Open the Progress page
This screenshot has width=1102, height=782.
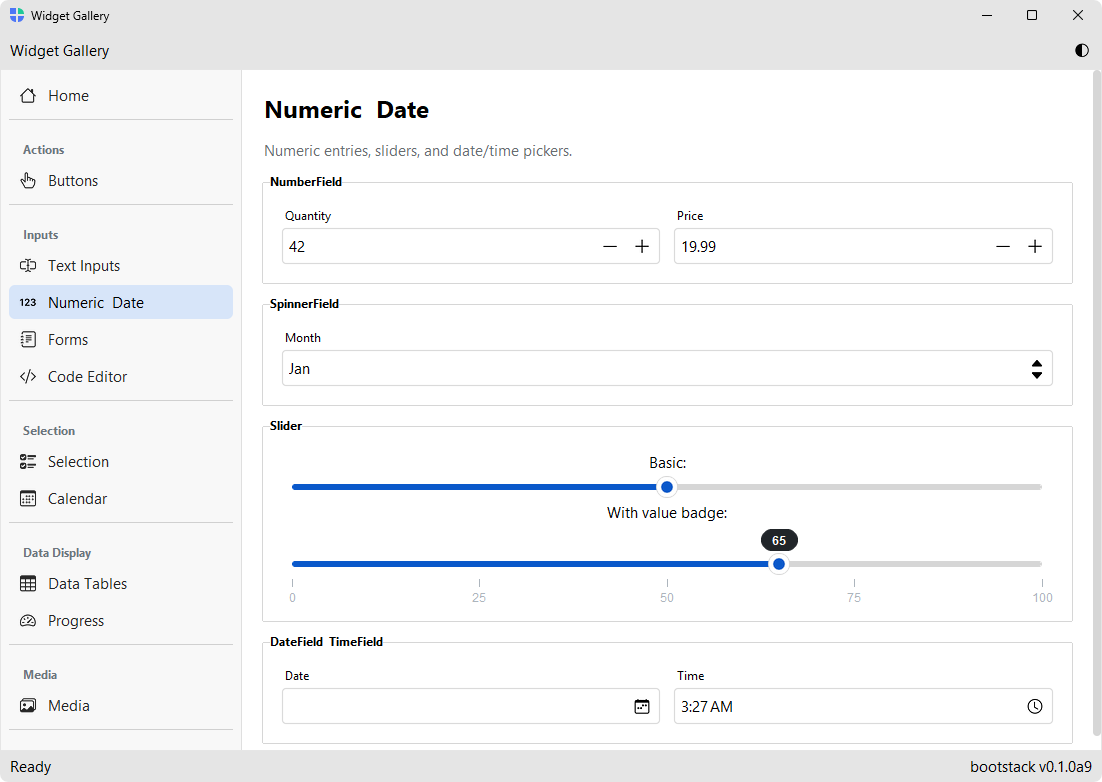pos(121,621)
